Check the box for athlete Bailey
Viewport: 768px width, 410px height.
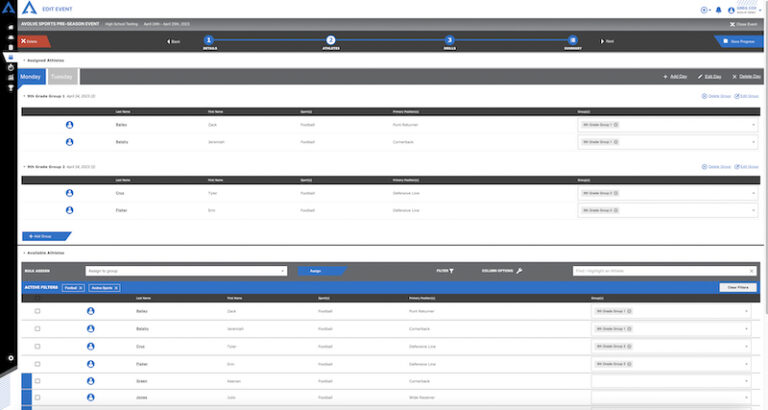(37, 311)
